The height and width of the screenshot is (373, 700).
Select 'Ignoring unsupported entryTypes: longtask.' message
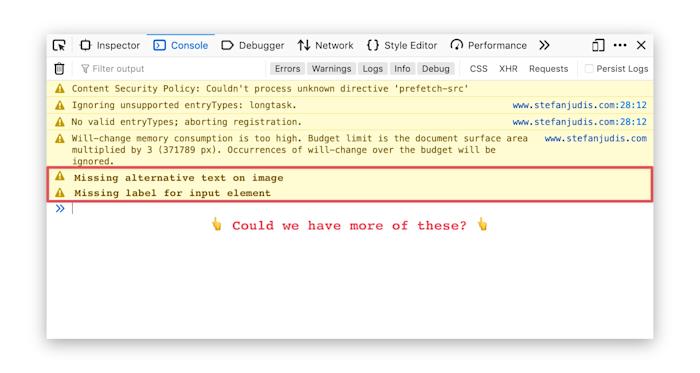[184, 105]
